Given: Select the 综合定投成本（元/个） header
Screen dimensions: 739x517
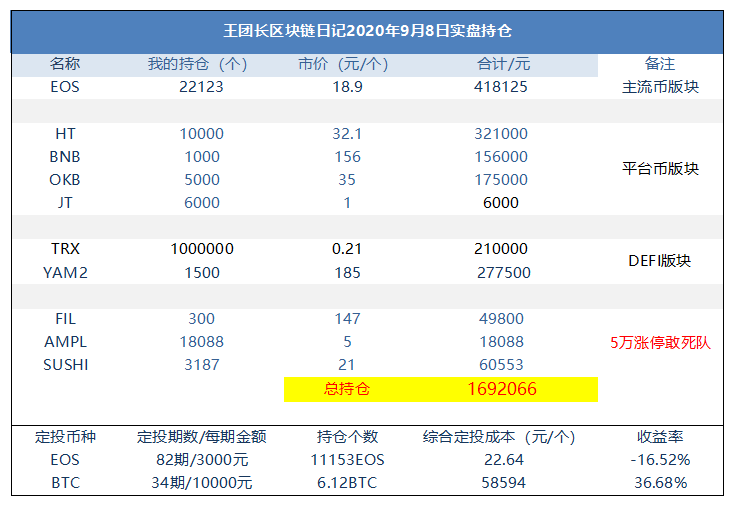Looking at the screenshot, I should click(499, 437).
